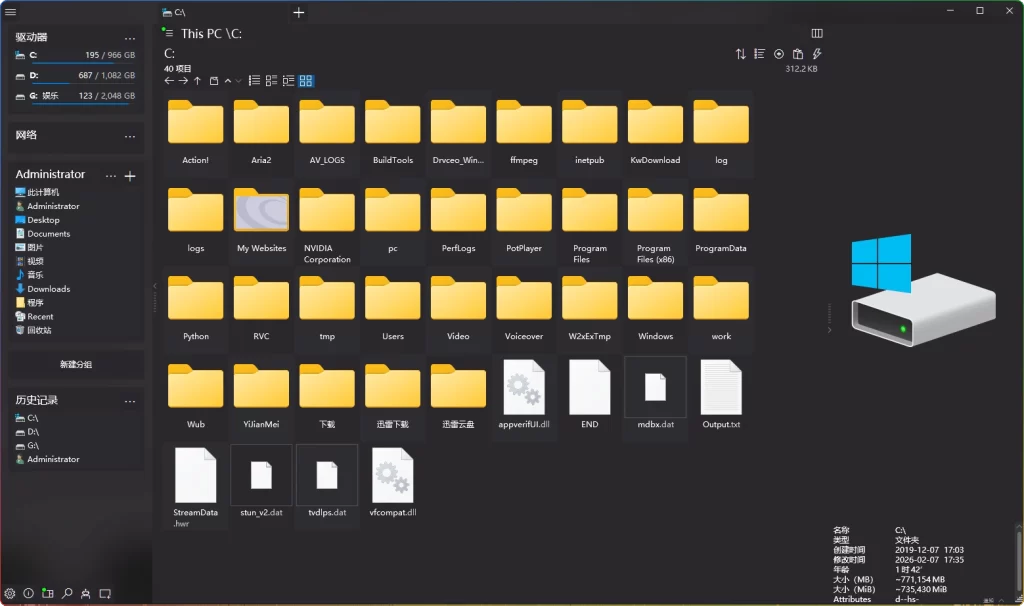Go back with the left arrow

169,81
